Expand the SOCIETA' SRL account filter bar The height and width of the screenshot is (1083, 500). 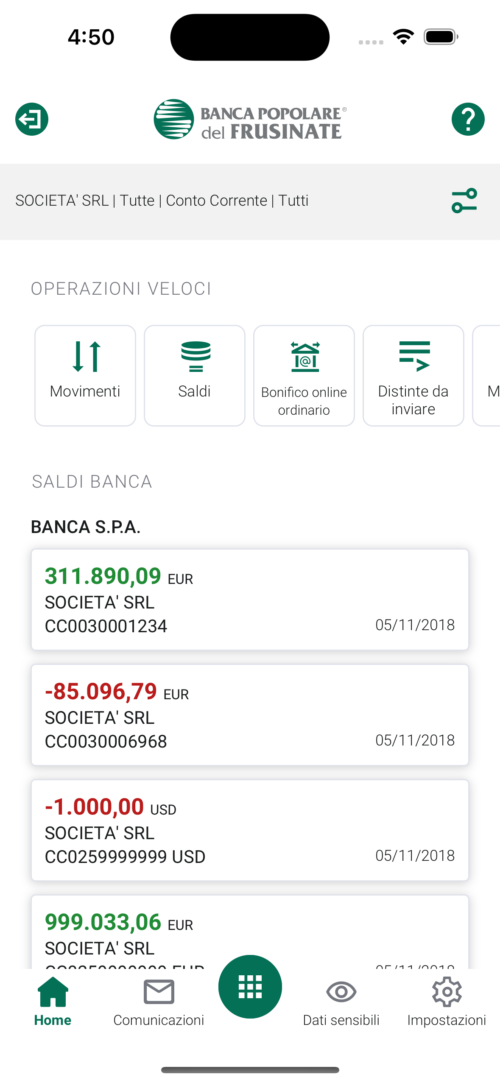[250, 202]
